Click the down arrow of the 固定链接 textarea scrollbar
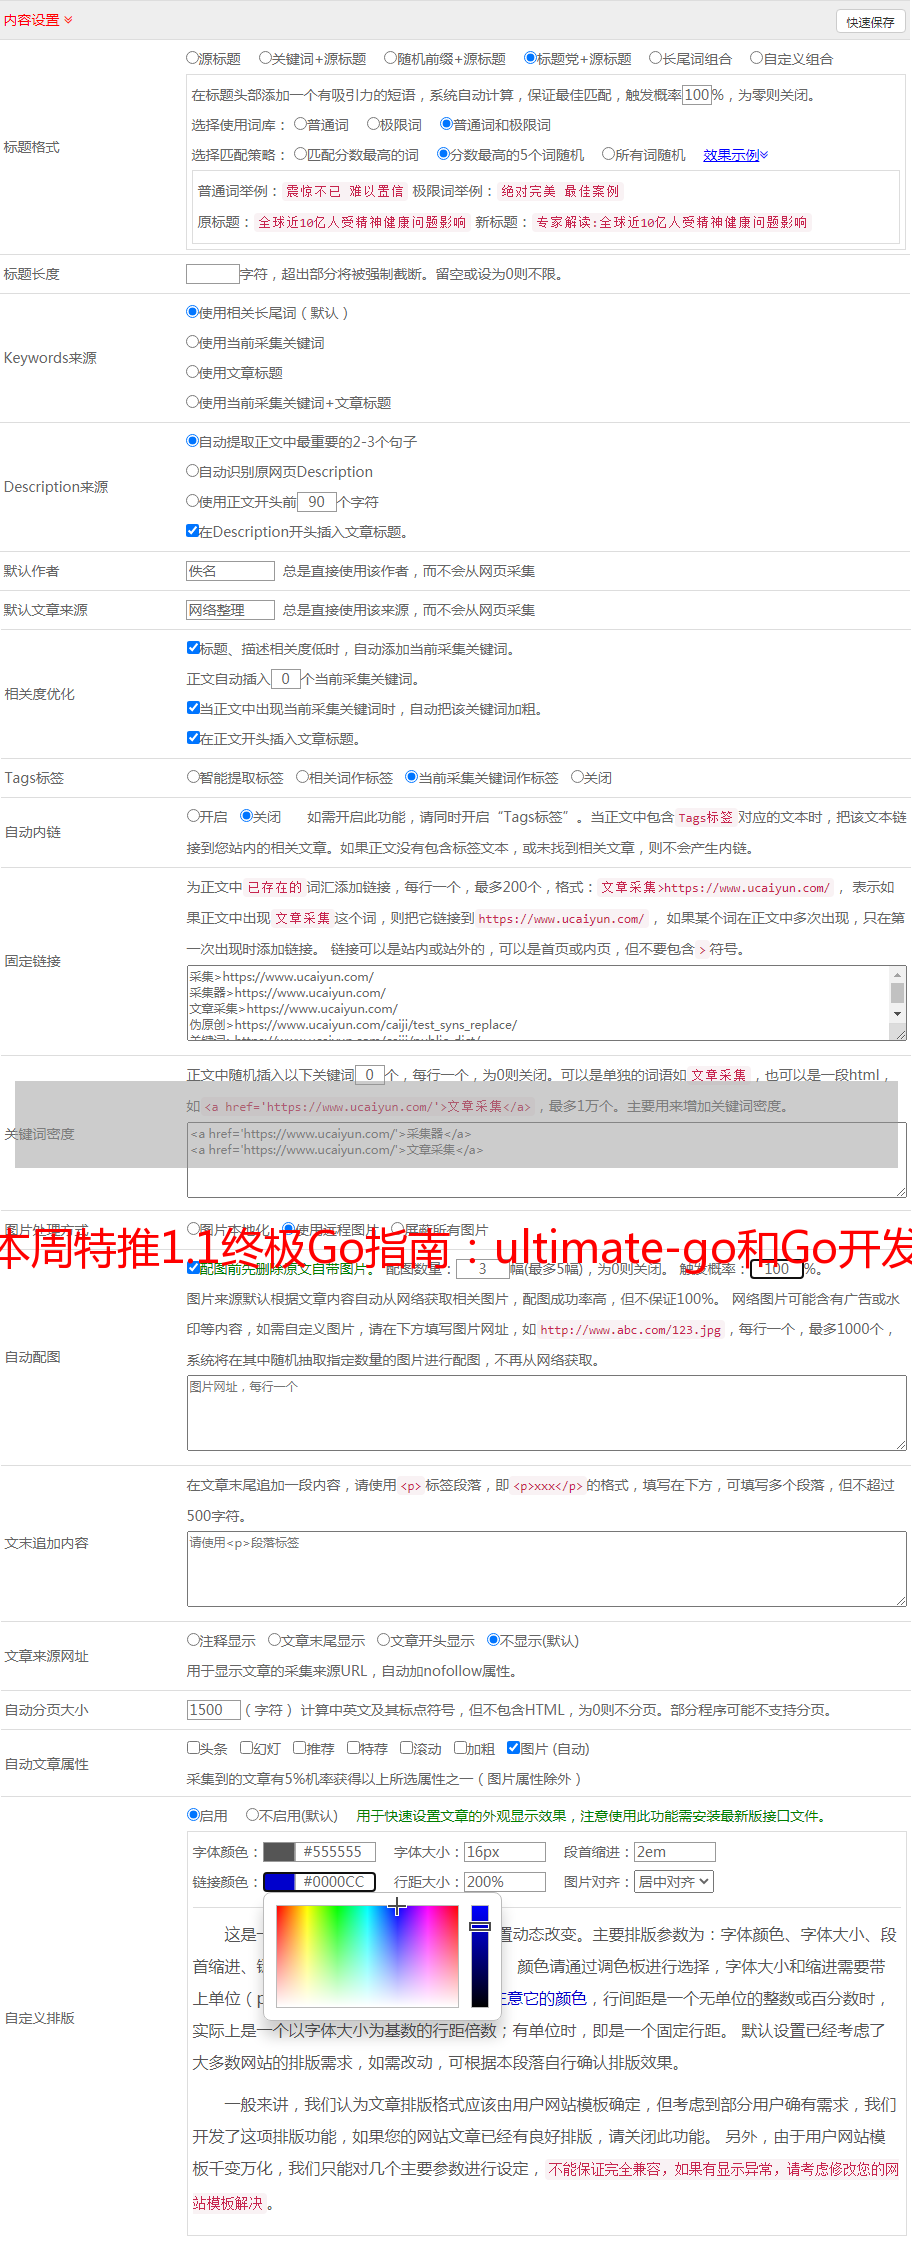912x2249 pixels. tap(897, 1014)
